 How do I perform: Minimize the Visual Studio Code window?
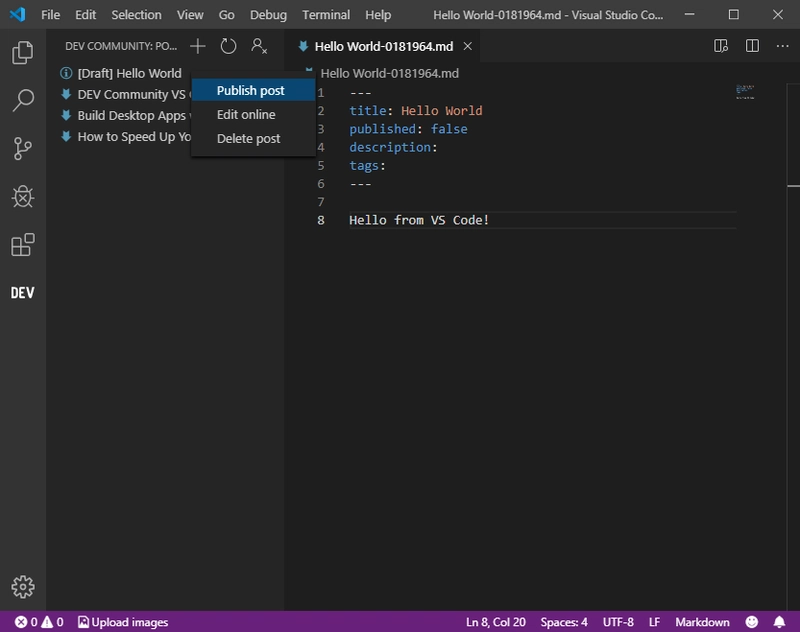(689, 14)
